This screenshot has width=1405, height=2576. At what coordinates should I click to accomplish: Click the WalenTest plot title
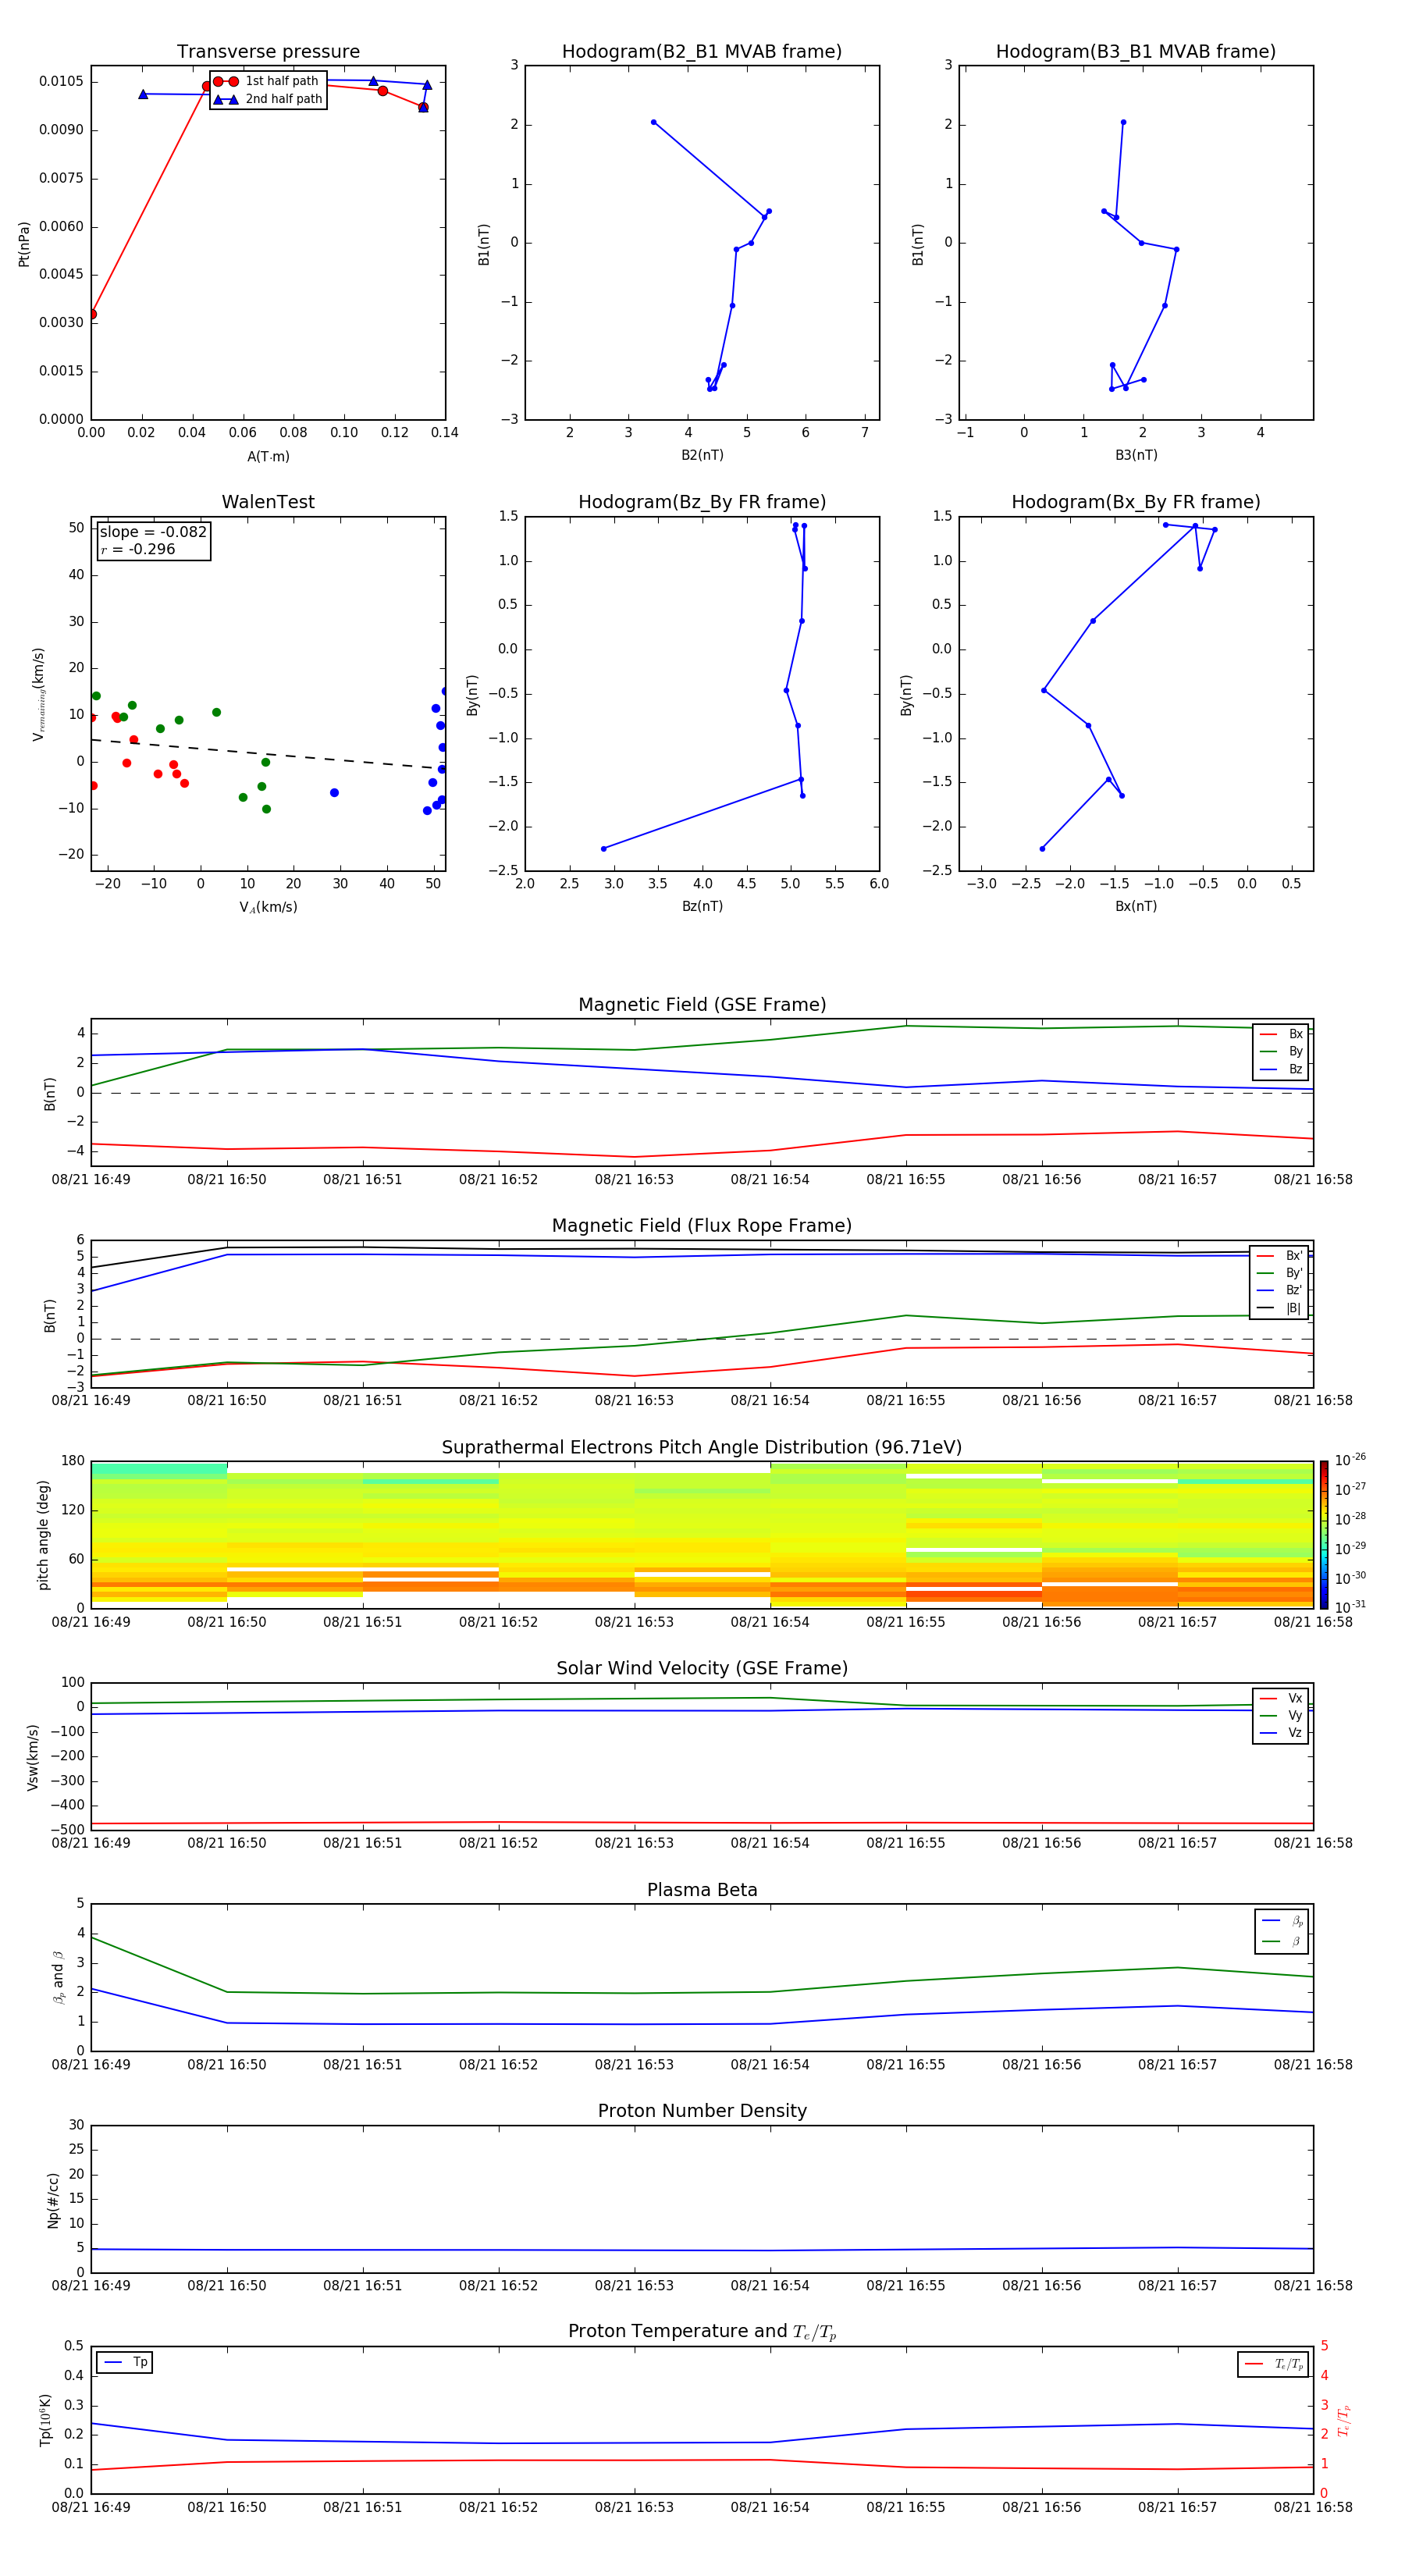(x=268, y=502)
